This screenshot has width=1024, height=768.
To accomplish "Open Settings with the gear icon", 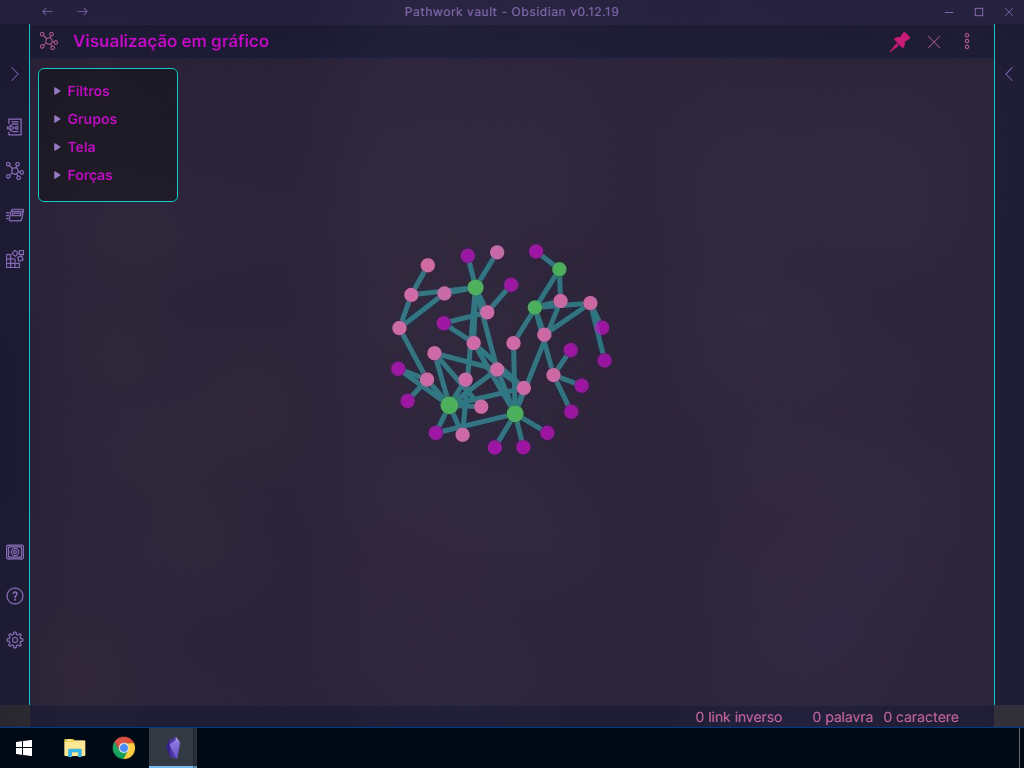I will (x=14, y=640).
